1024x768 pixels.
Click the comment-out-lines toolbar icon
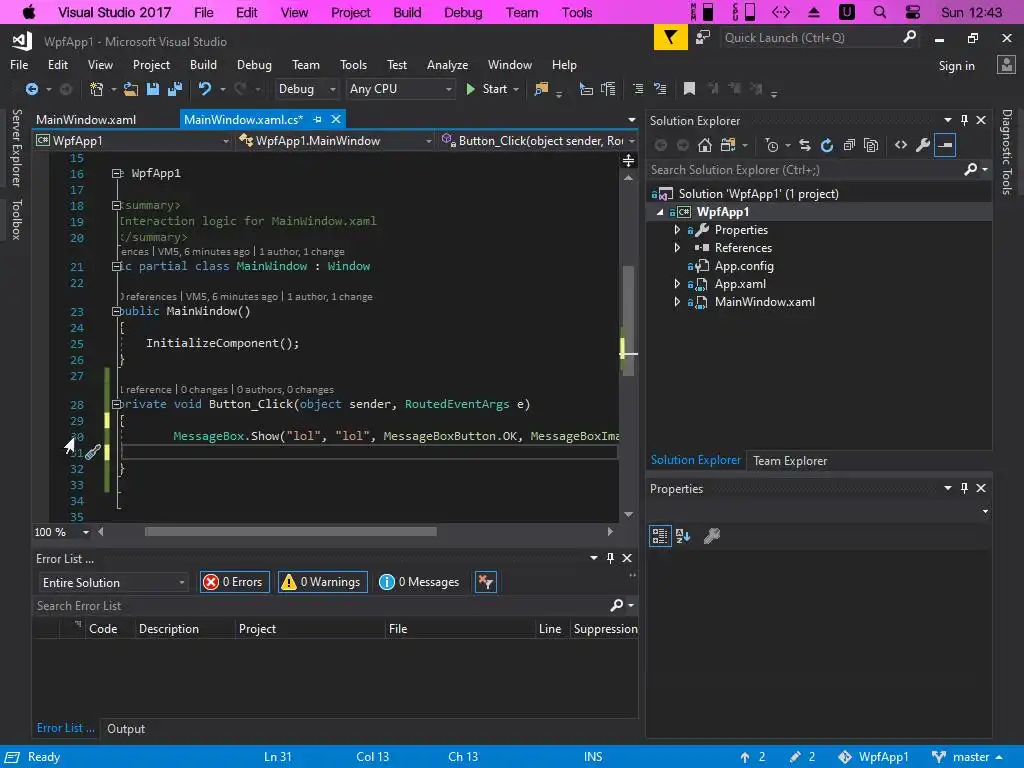click(638, 89)
